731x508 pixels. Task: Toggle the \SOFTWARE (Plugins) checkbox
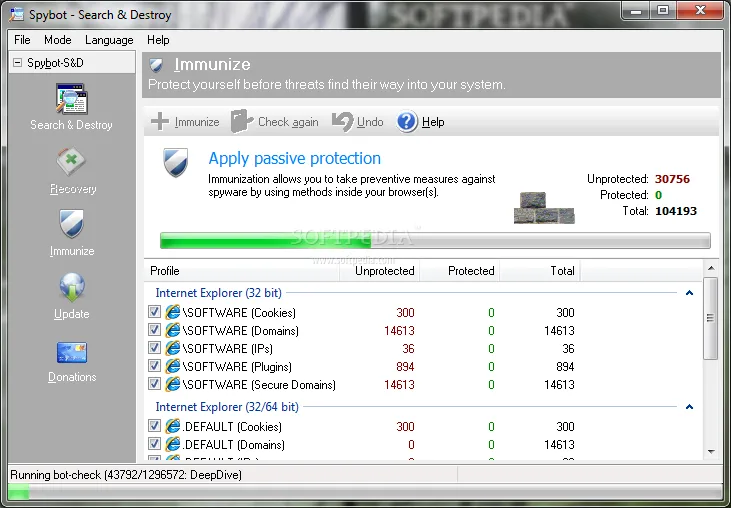click(x=154, y=366)
